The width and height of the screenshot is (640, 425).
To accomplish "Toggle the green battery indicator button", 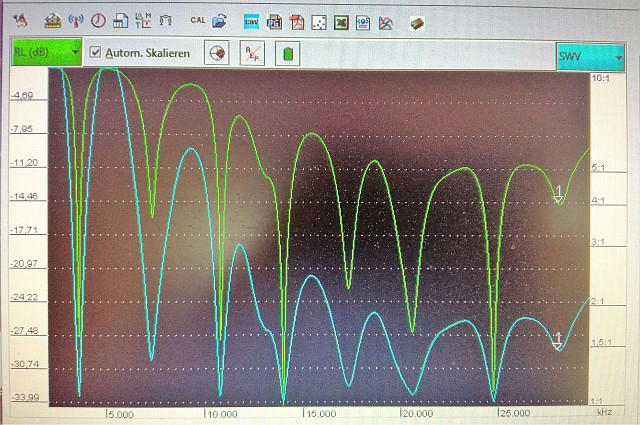I will point(288,53).
